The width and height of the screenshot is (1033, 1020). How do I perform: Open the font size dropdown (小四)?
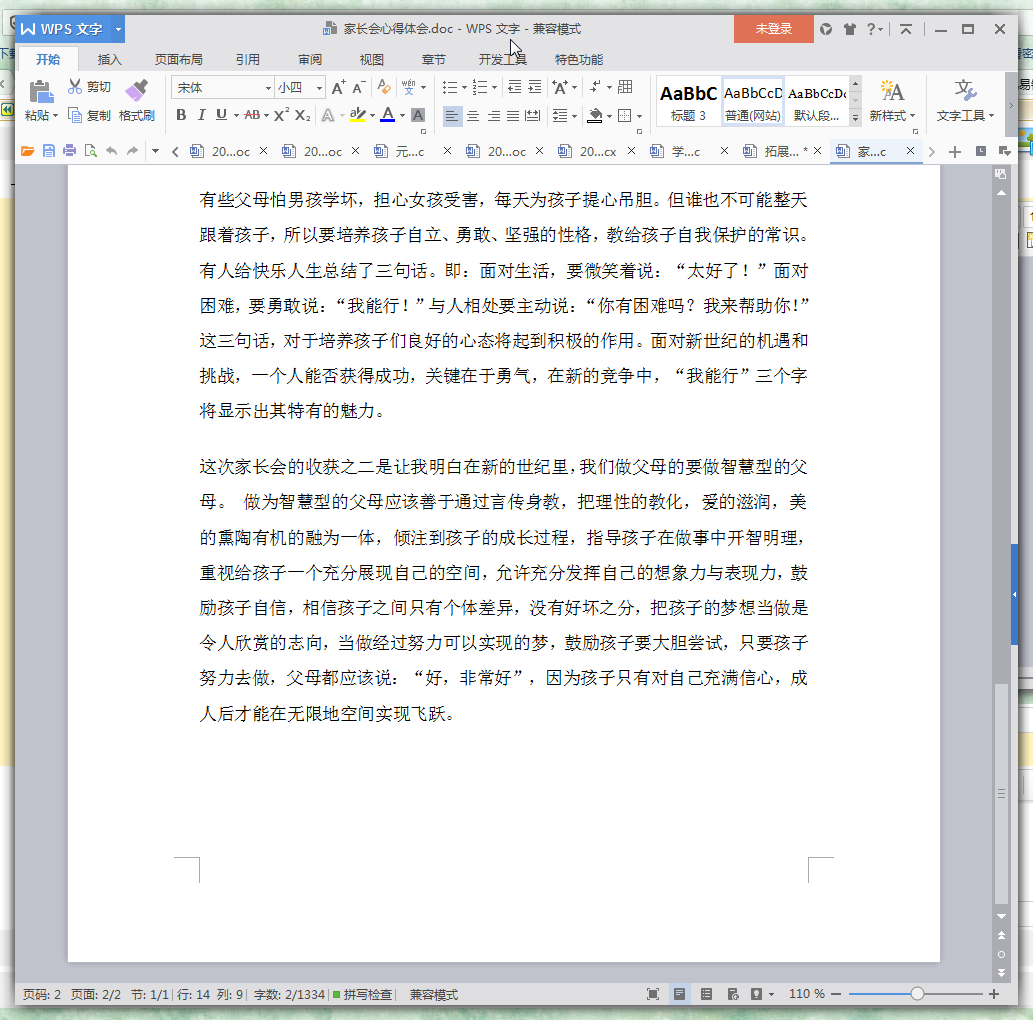click(x=320, y=88)
